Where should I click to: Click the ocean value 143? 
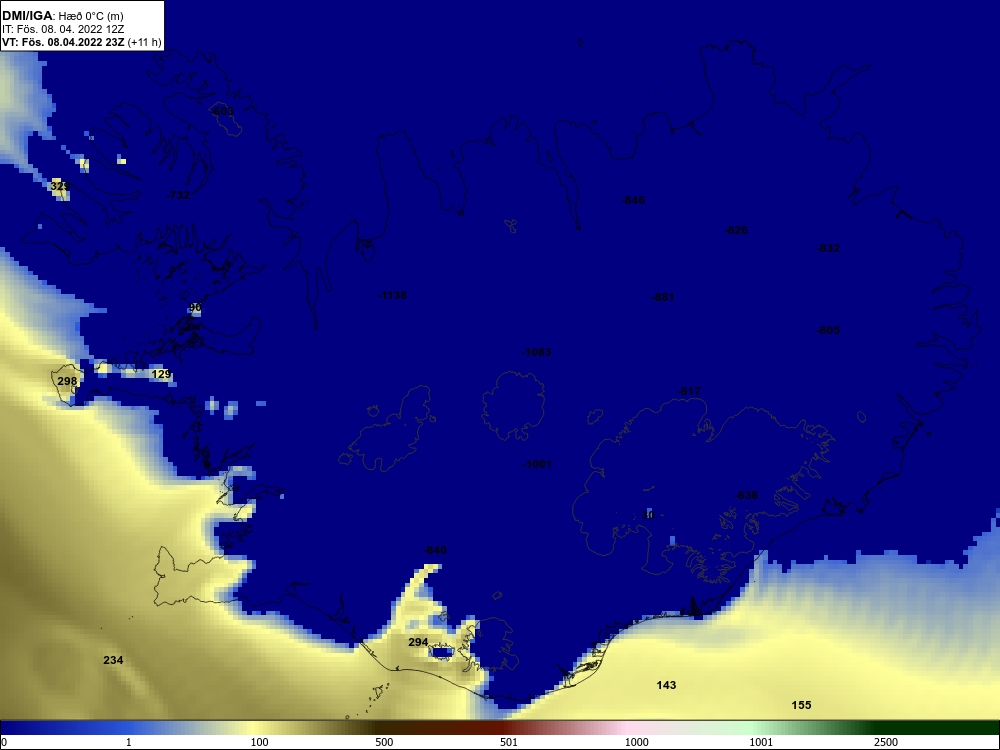point(666,685)
